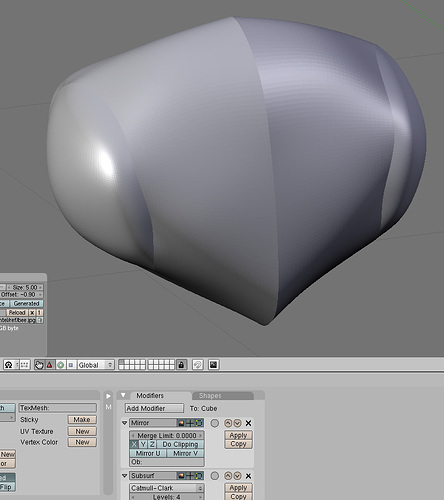Collapse the Subsurf modifier triangle
The image size is (444, 500).
[125, 476]
